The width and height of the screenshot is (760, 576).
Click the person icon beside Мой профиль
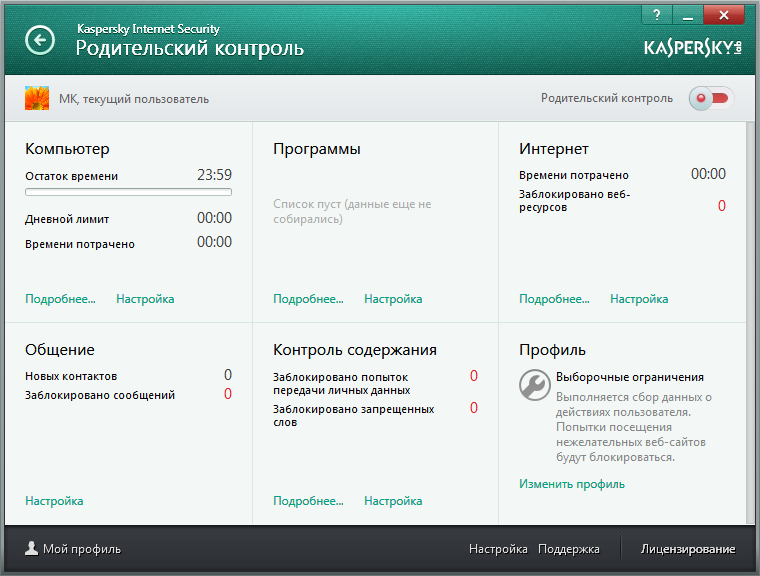[x=32, y=548]
